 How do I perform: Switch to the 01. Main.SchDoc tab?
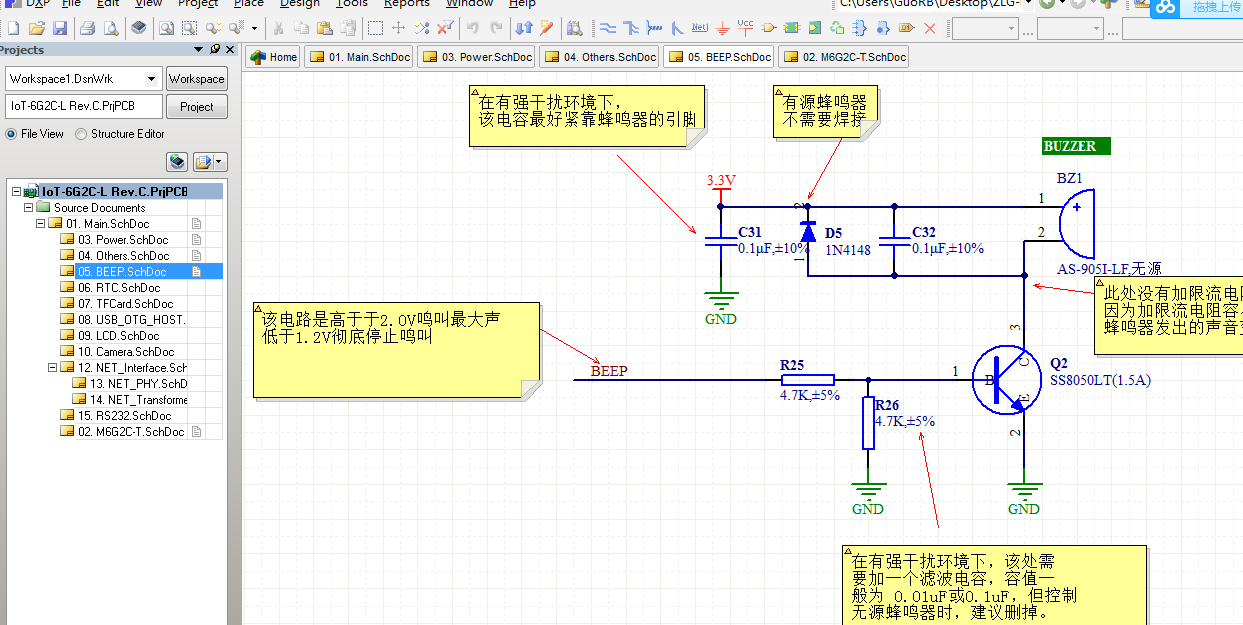pos(358,57)
